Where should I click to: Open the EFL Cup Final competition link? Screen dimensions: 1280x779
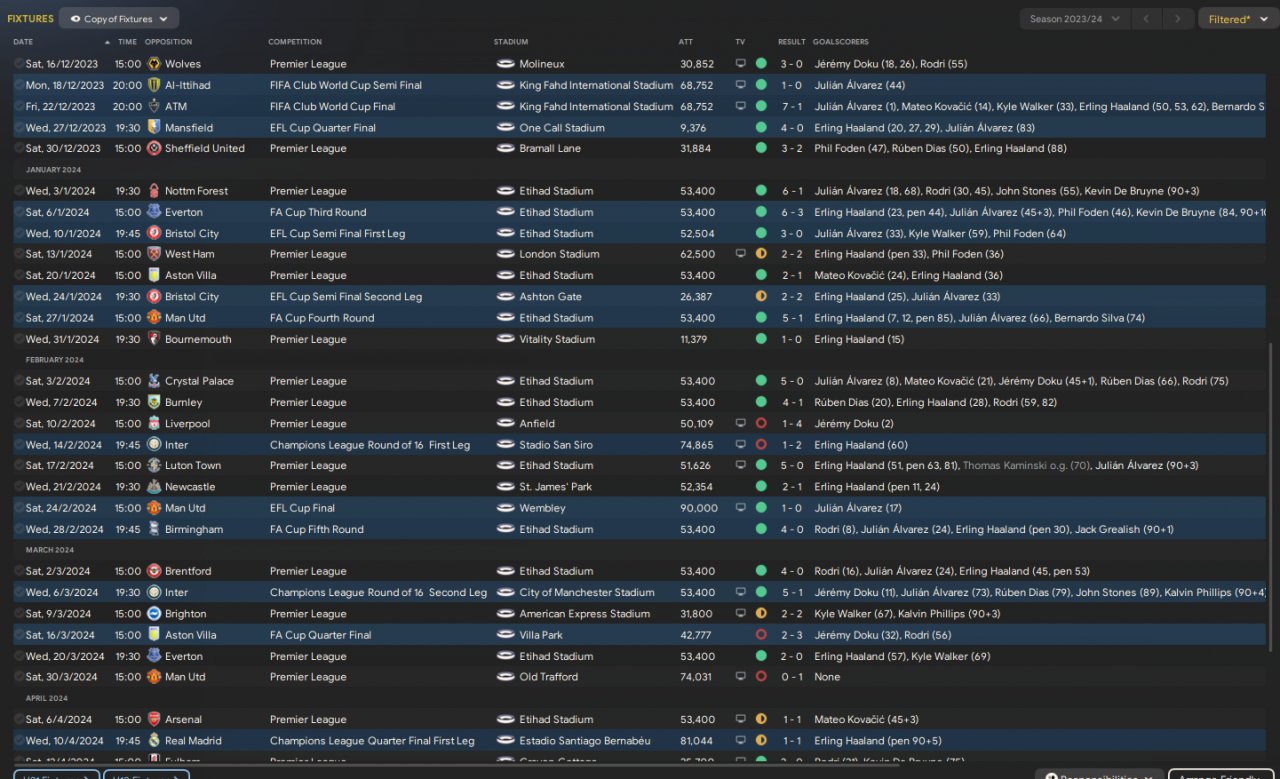pyautogui.click(x=302, y=508)
